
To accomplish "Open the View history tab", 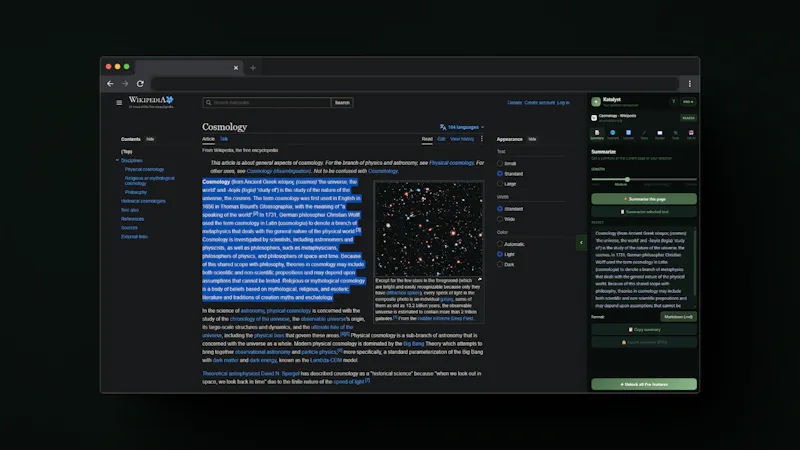I will [x=462, y=139].
